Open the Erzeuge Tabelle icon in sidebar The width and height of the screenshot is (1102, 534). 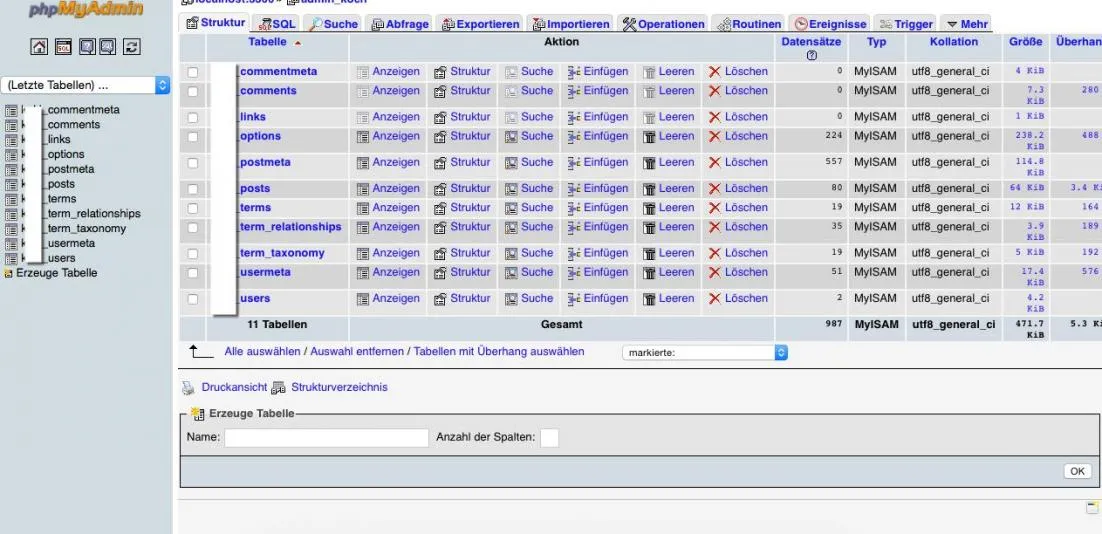click(x=8, y=273)
